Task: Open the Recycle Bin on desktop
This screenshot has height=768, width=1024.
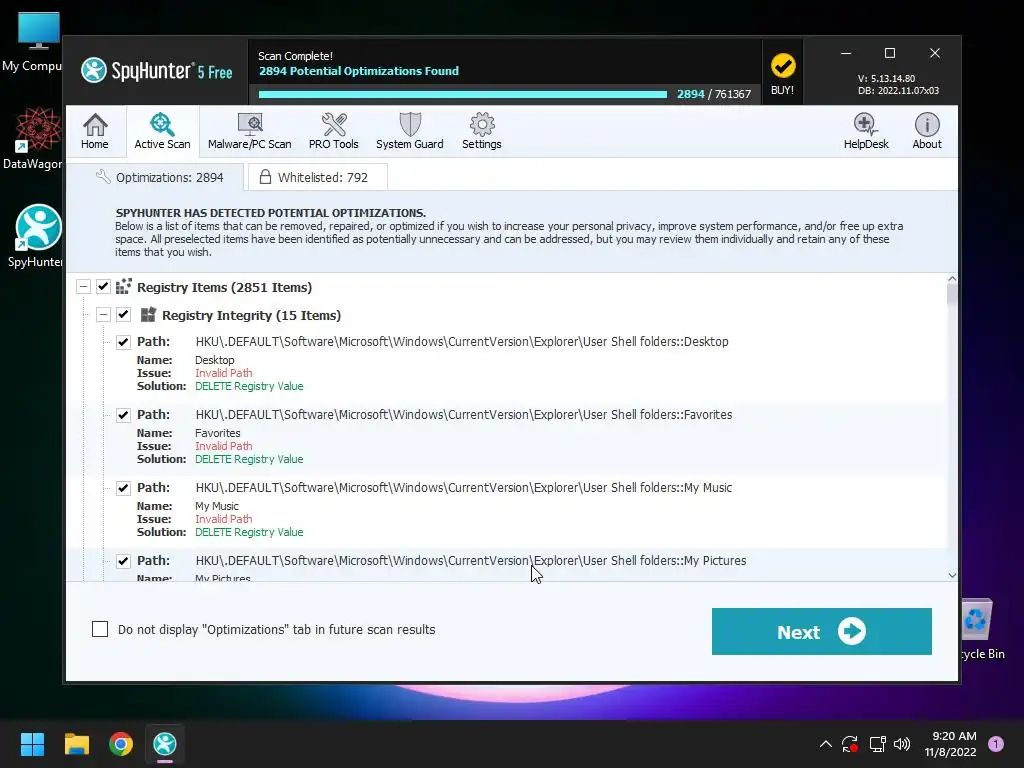Action: click(x=982, y=630)
